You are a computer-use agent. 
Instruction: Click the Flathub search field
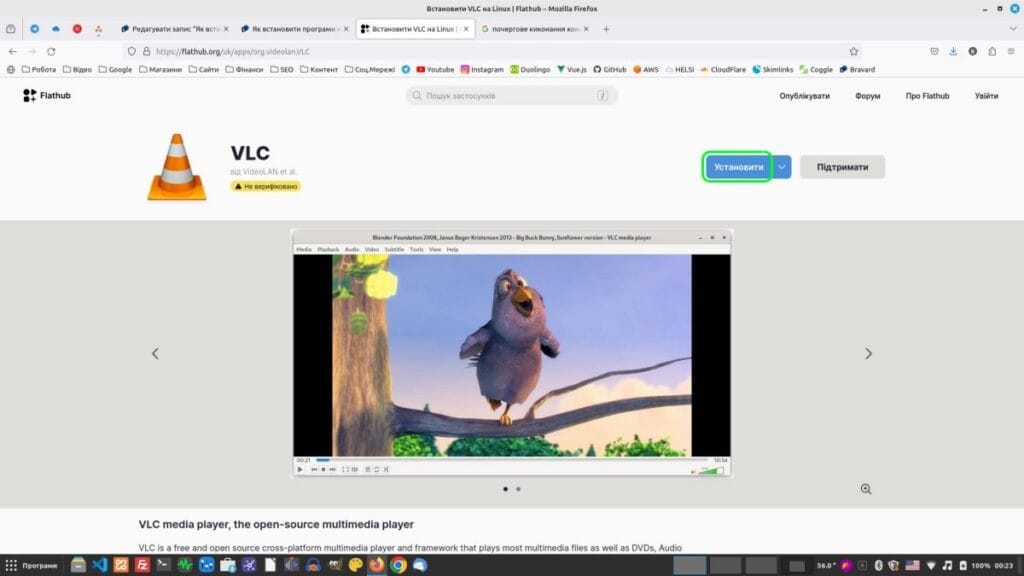[511, 96]
